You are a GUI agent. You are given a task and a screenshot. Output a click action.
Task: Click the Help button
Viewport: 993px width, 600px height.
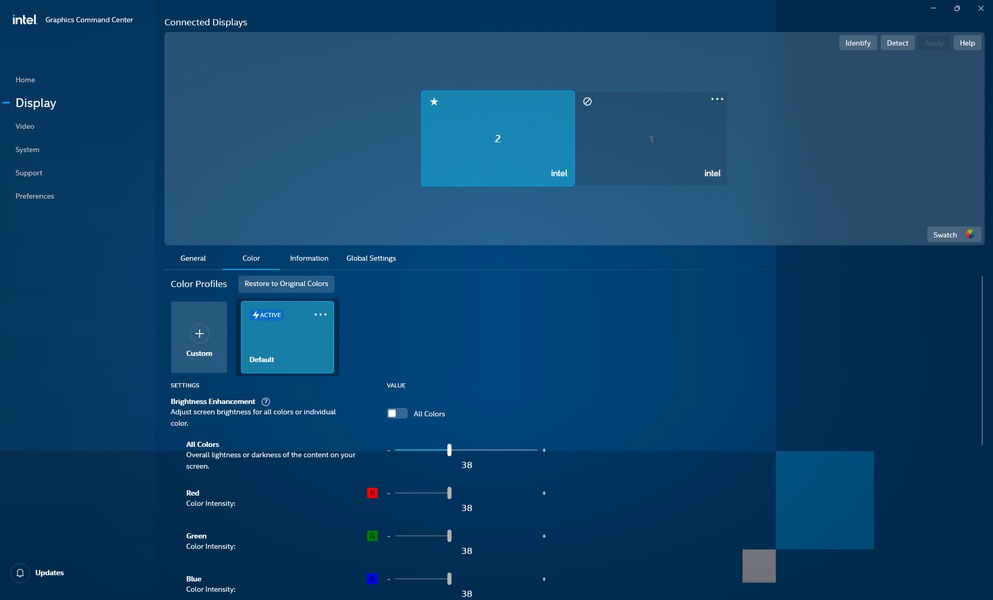click(967, 43)
